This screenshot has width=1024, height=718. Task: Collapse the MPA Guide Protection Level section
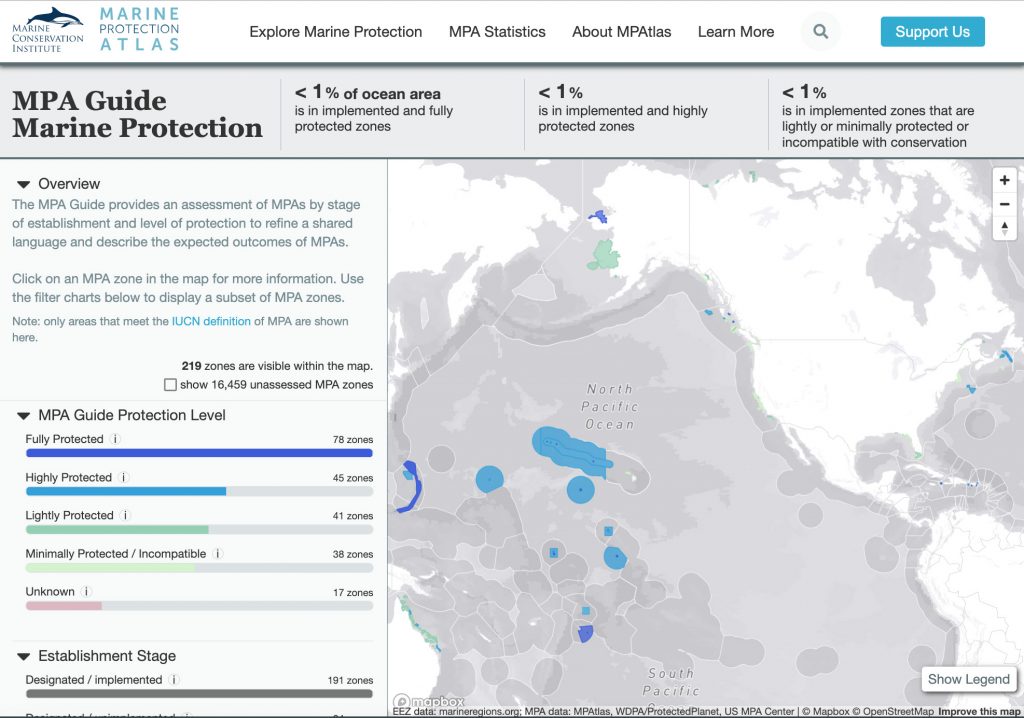click(x=24, y=415)
